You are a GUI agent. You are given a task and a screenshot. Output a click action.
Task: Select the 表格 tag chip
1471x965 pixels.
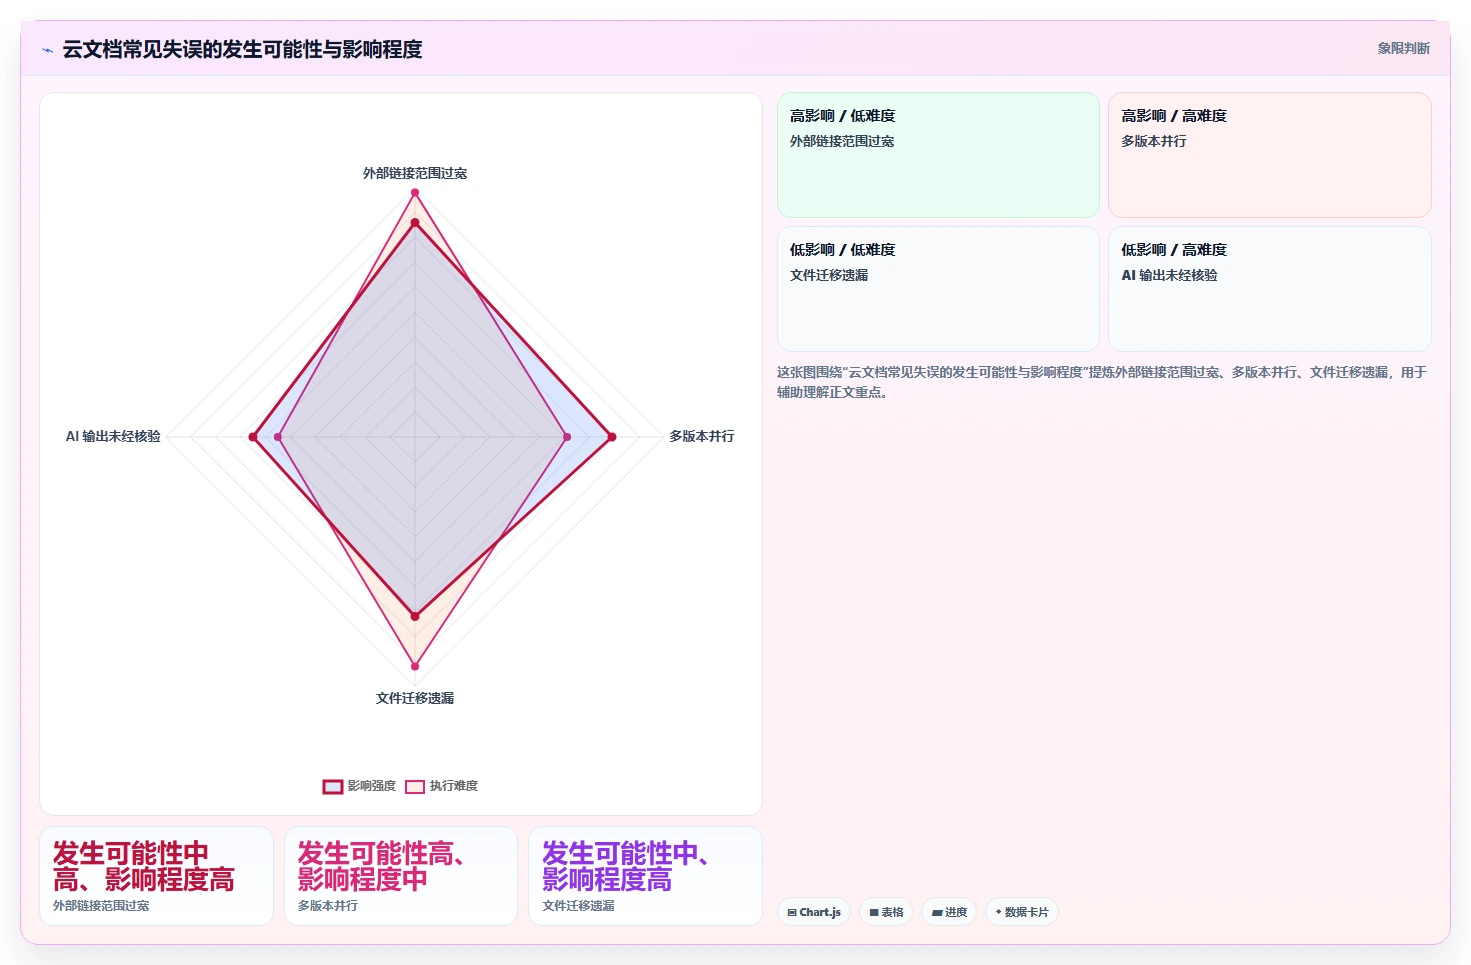[886, 912]
